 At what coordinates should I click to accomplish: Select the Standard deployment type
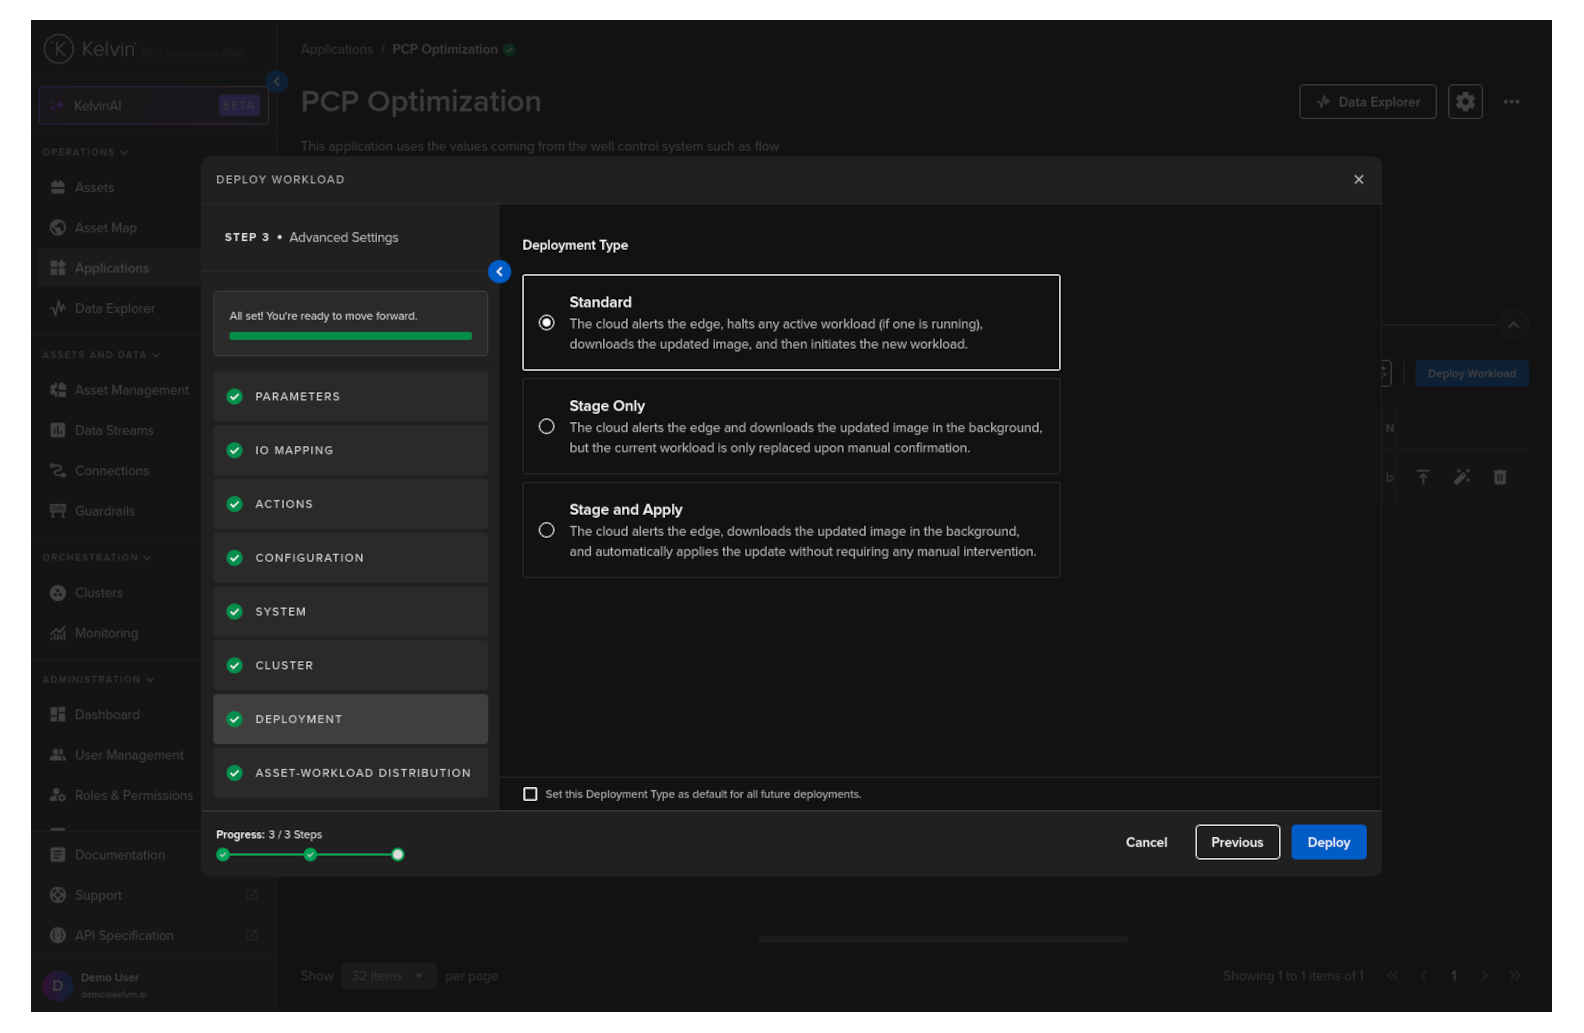tap(547, 323)
